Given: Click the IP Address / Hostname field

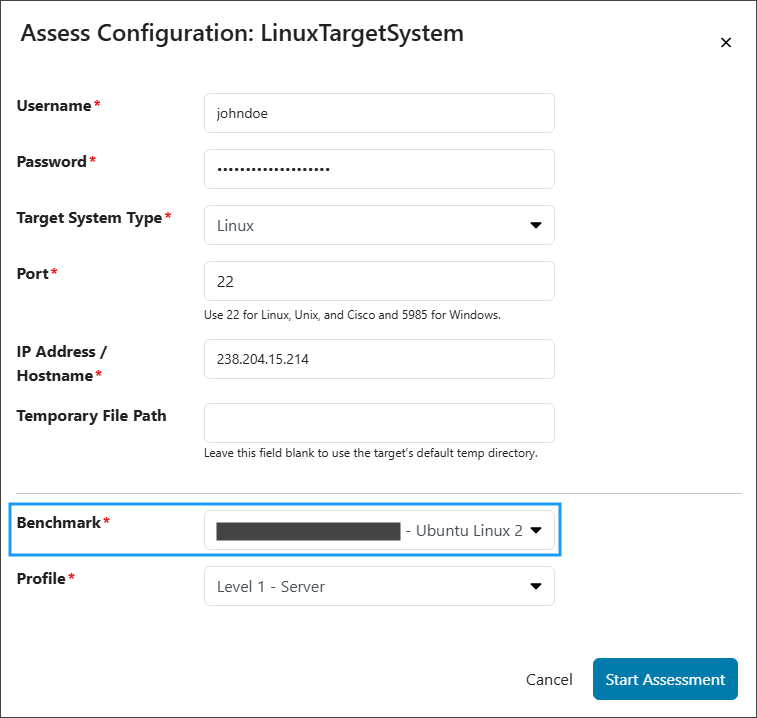Looking at the screenshot, I should coord(379,359).
